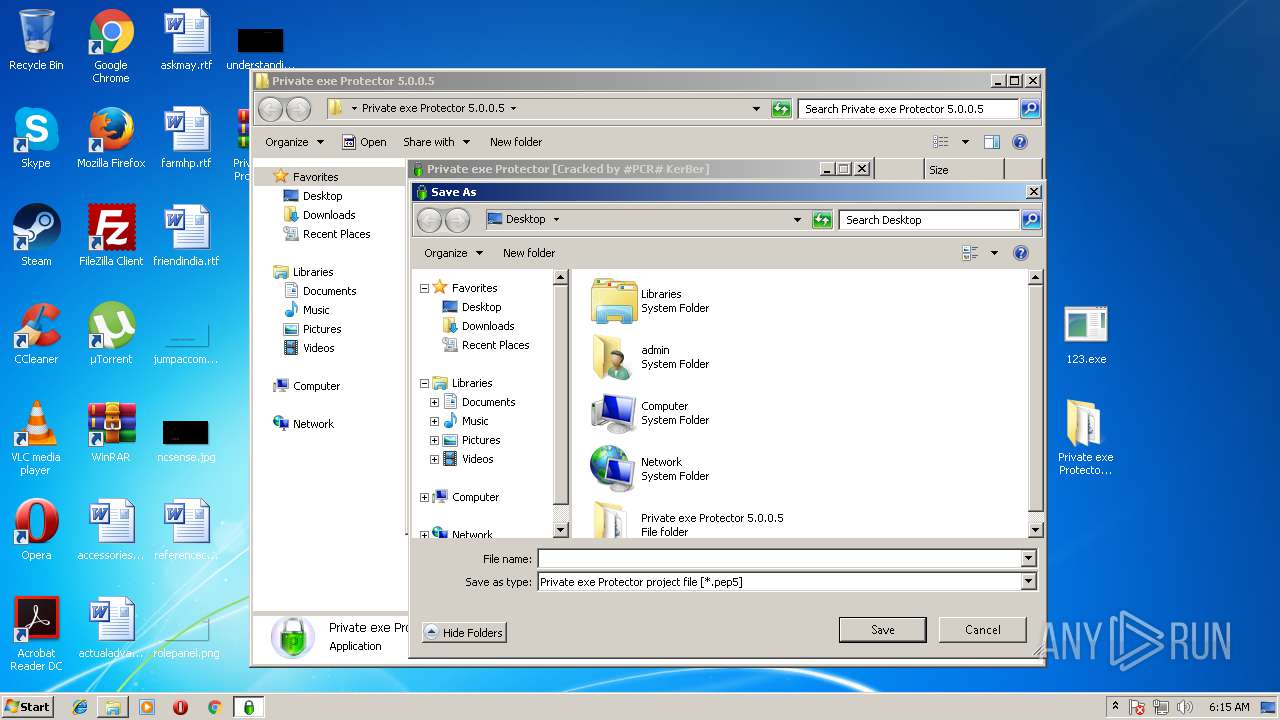Expand Computer node in Save As tree
Screen dimensions: 1280x720
pyautogui.click(x=424, y=497)
